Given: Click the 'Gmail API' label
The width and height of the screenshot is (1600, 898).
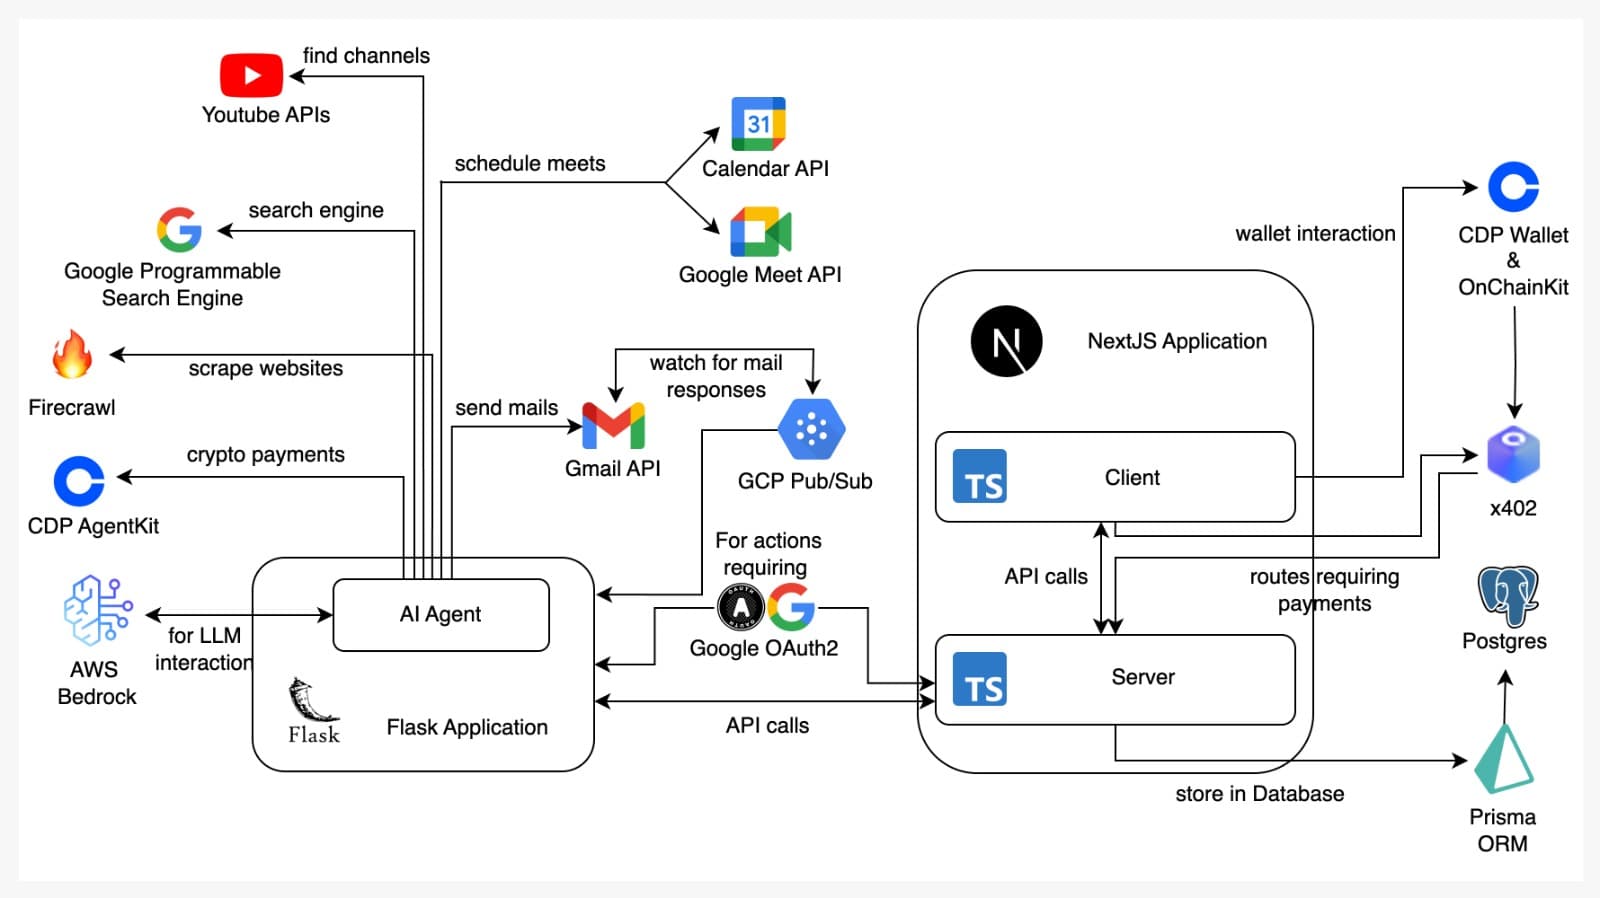Looking at the screenshot, I should click(613, 468).
